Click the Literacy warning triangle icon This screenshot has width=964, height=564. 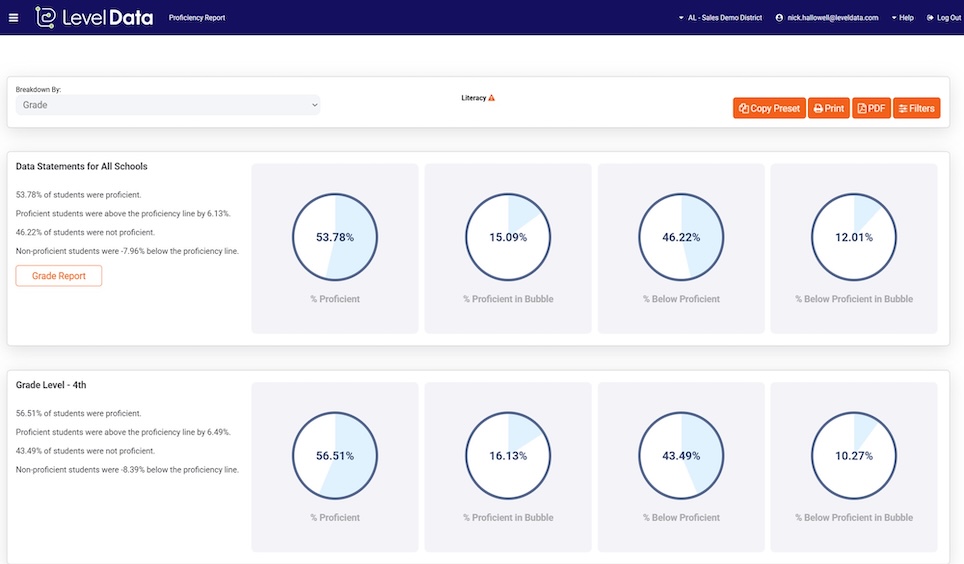click(491, 98)
